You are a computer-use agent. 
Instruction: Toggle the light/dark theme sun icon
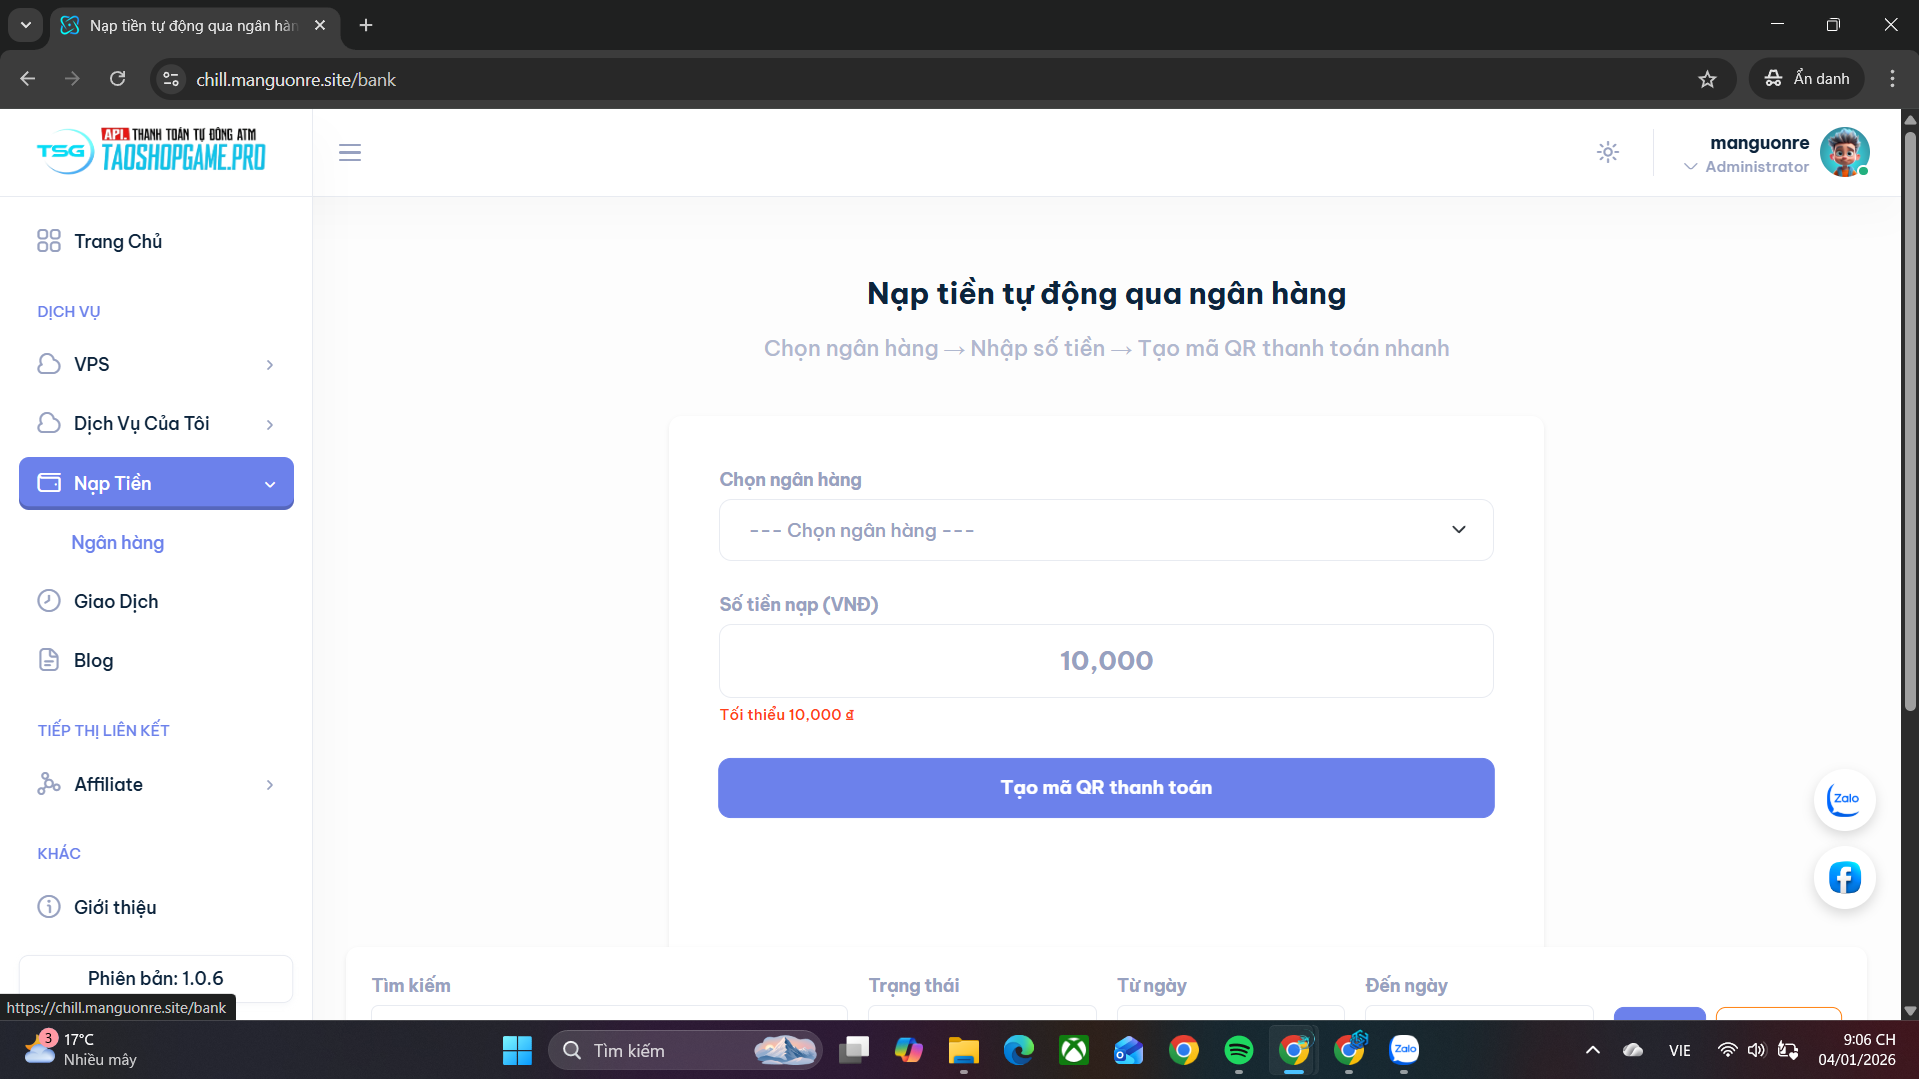click(x=1607, y=152)
